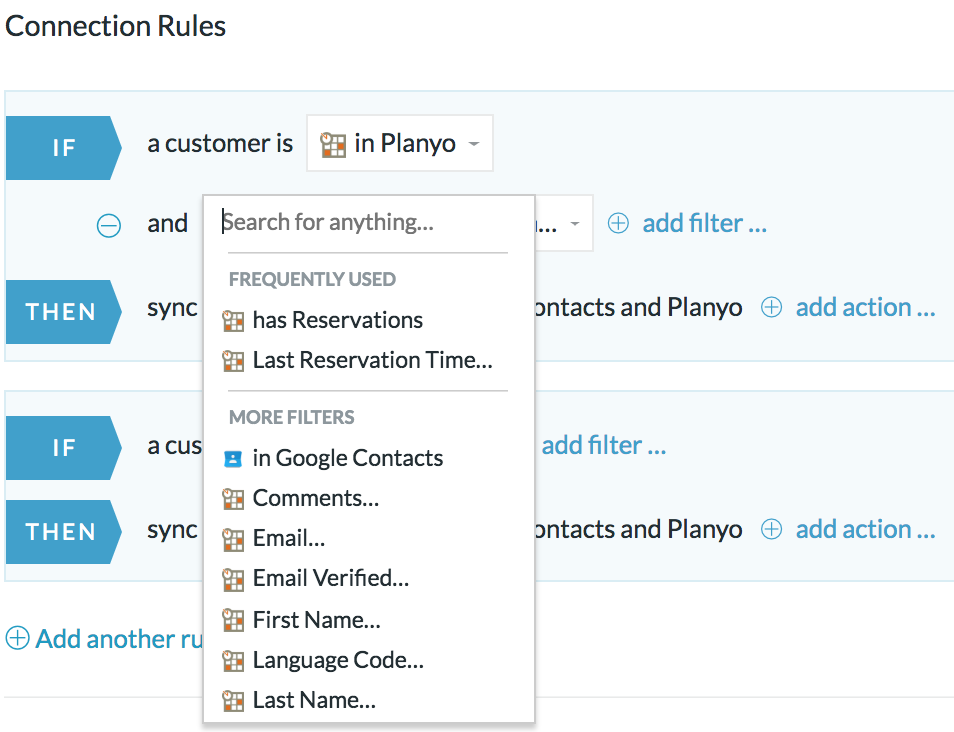Open the partially hidden filter dropdown arrow in the 'and' row

pyautogui.click(x=574, y=224)
